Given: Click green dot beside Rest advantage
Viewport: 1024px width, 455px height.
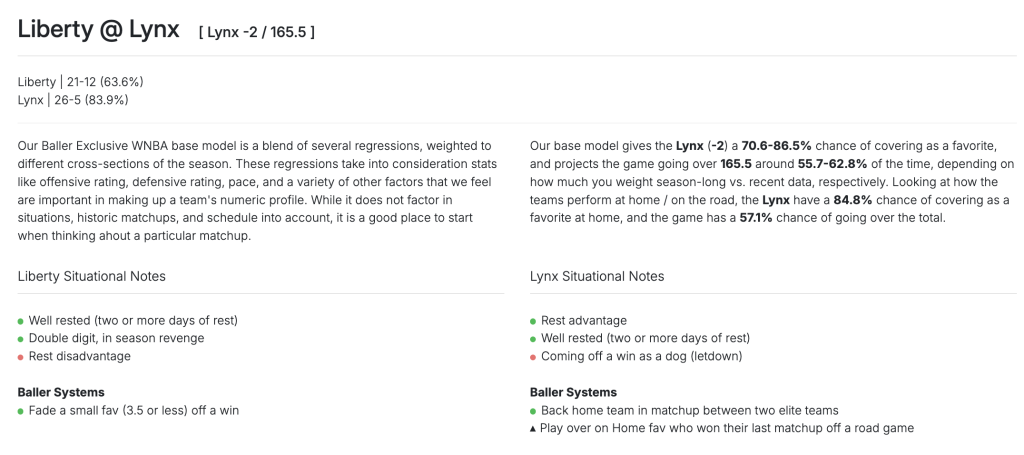Looking at the screenshot, I should (533, 321).
